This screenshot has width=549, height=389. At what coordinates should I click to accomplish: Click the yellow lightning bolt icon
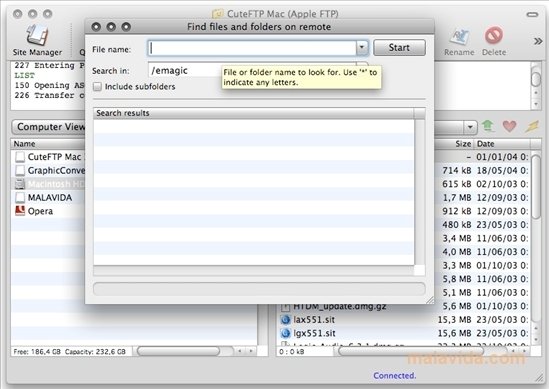[531, 126]
